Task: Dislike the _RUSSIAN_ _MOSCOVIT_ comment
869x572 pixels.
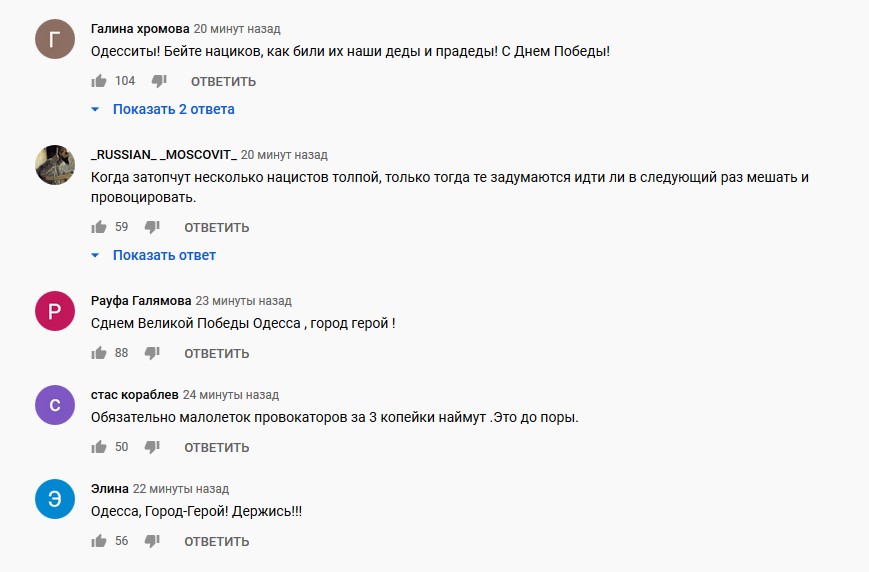Action: click(x=152, y=227)
